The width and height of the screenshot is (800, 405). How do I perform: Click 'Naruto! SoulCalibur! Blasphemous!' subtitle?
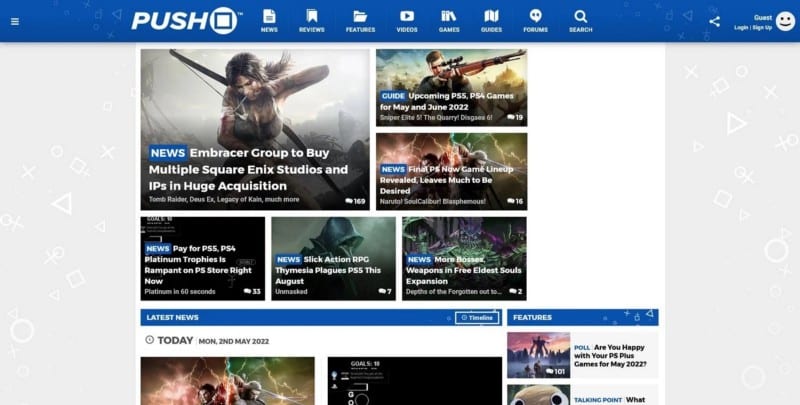click(x=433, y=201)
